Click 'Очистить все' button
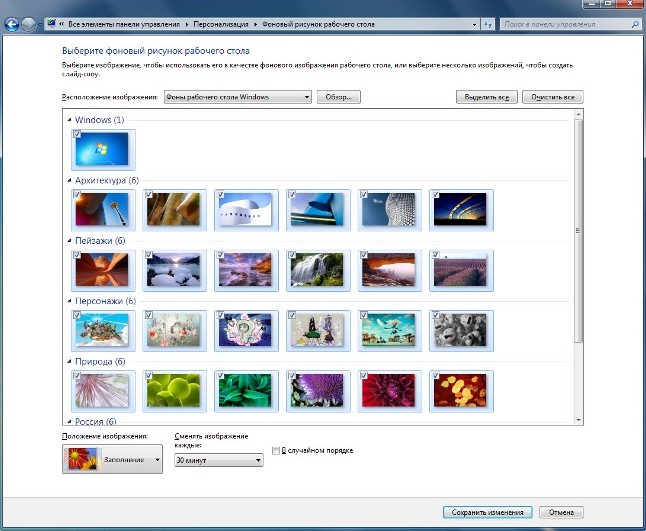Image resolution: width=646 pixels, height=531 pixels. tap(553, 97)
